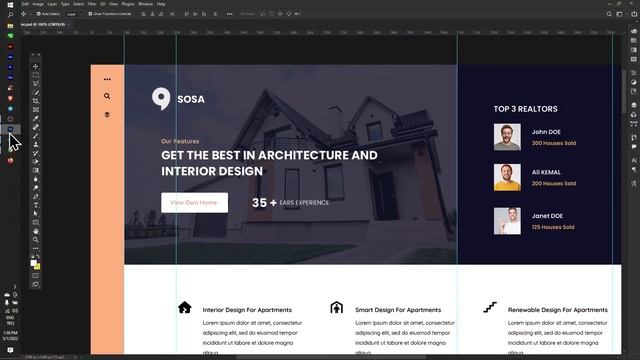
Task: Toggle the Auto-Select checkbox
Action: tap(38, 14)
